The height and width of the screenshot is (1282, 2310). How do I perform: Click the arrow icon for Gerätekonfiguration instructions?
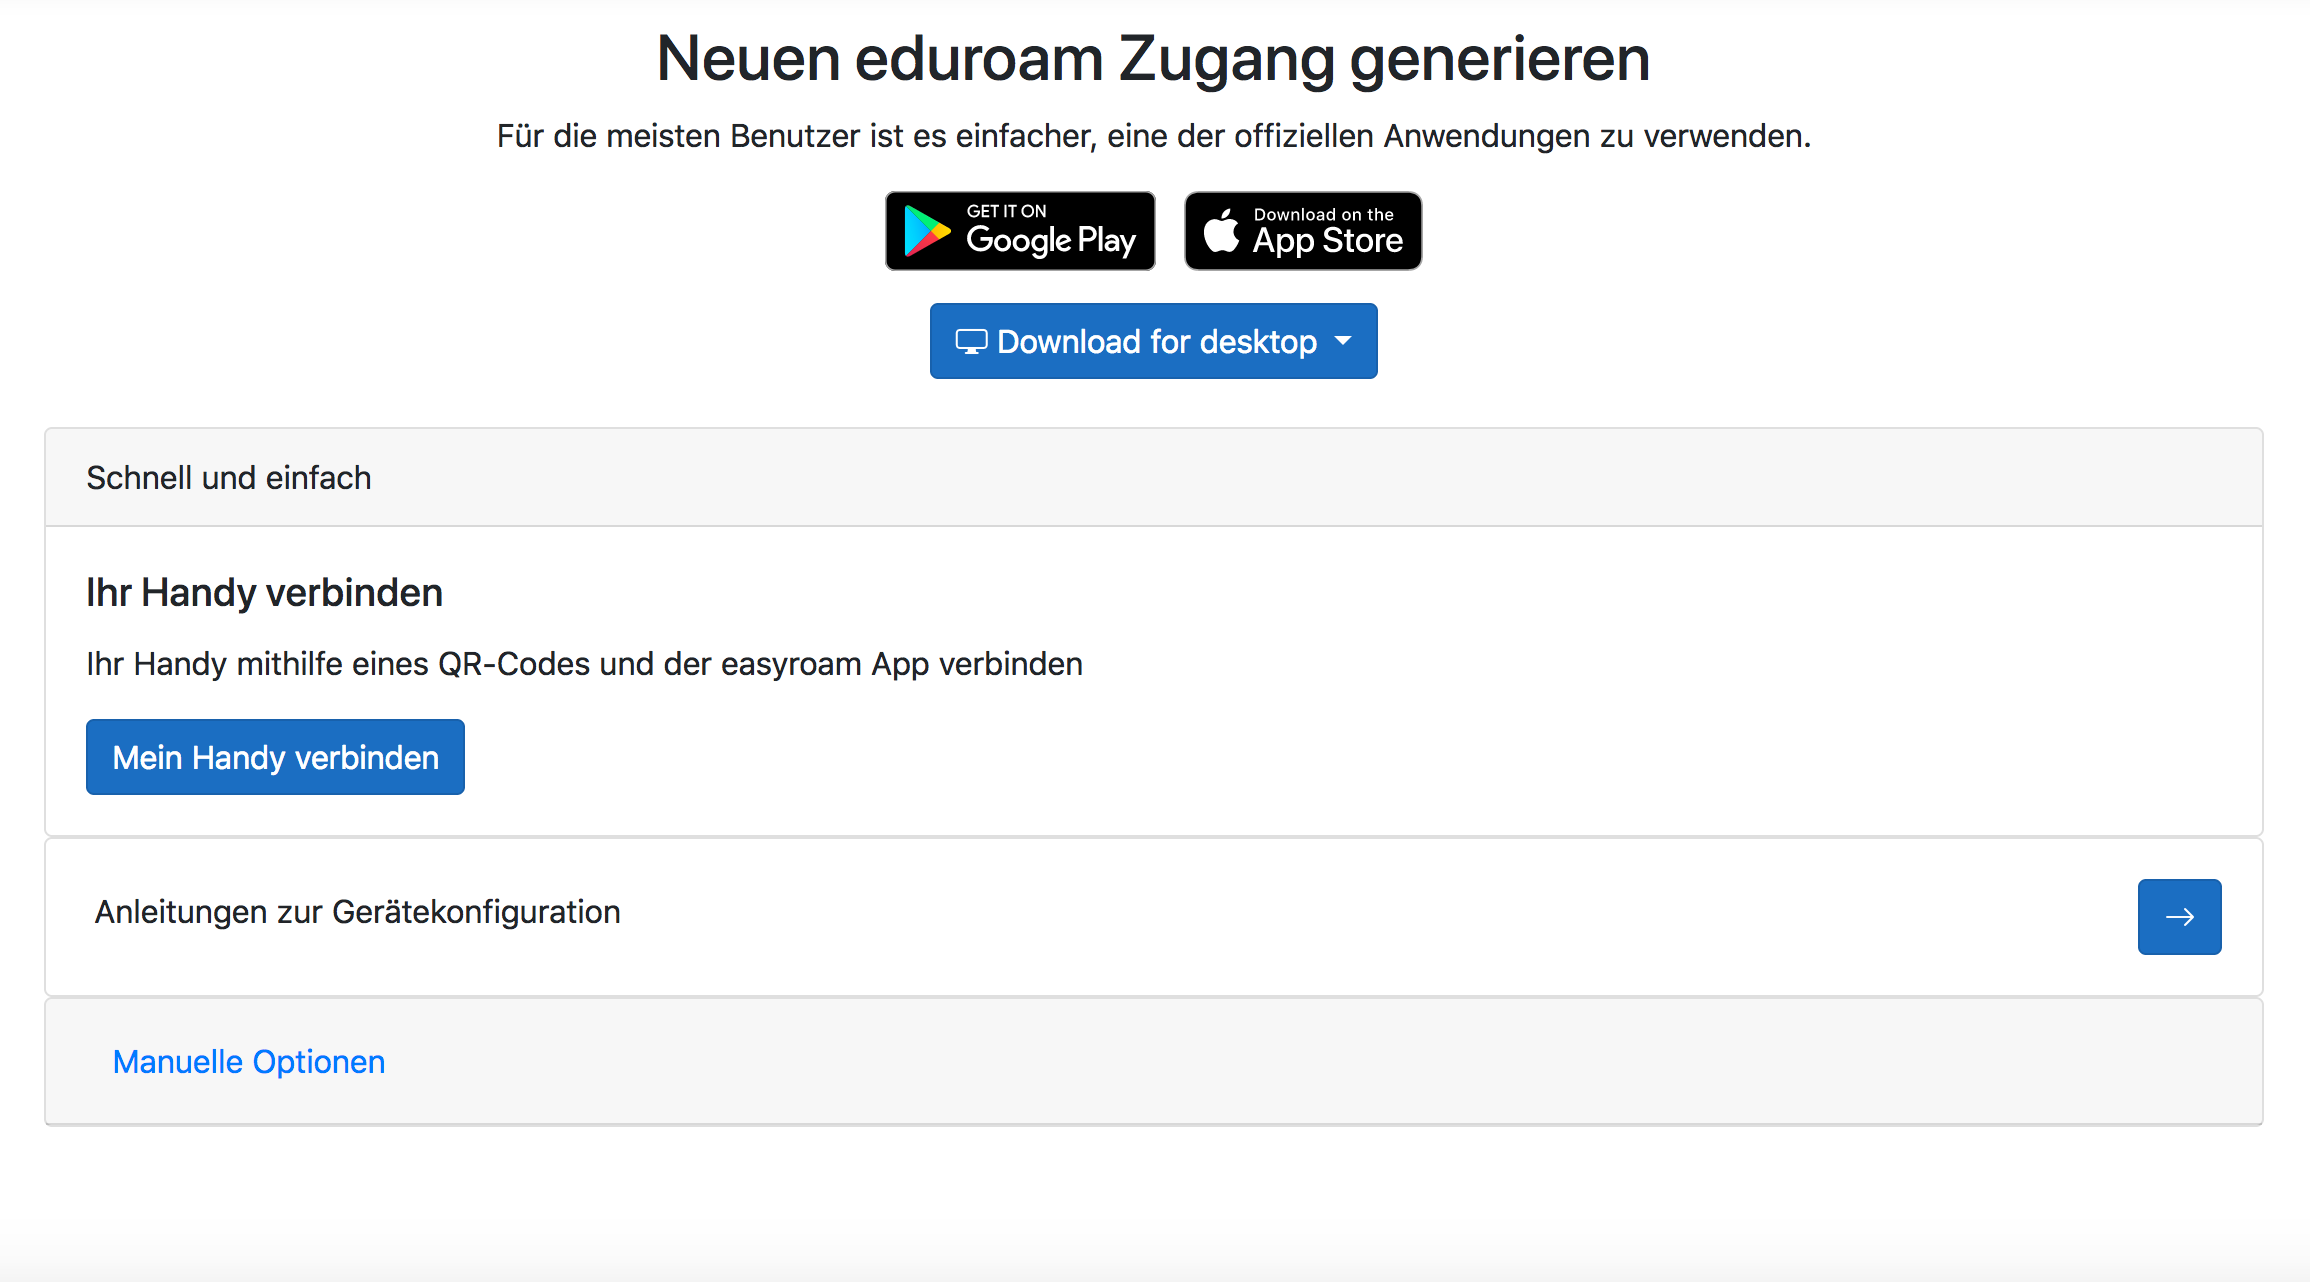[x=2180, y=917]
